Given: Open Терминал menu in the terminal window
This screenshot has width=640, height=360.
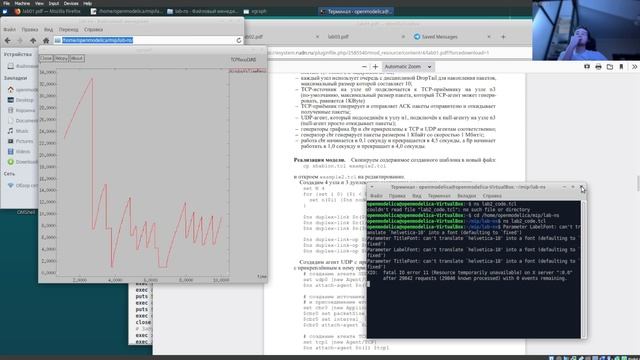Looking at the screenshot, I should tap(439, 196).
